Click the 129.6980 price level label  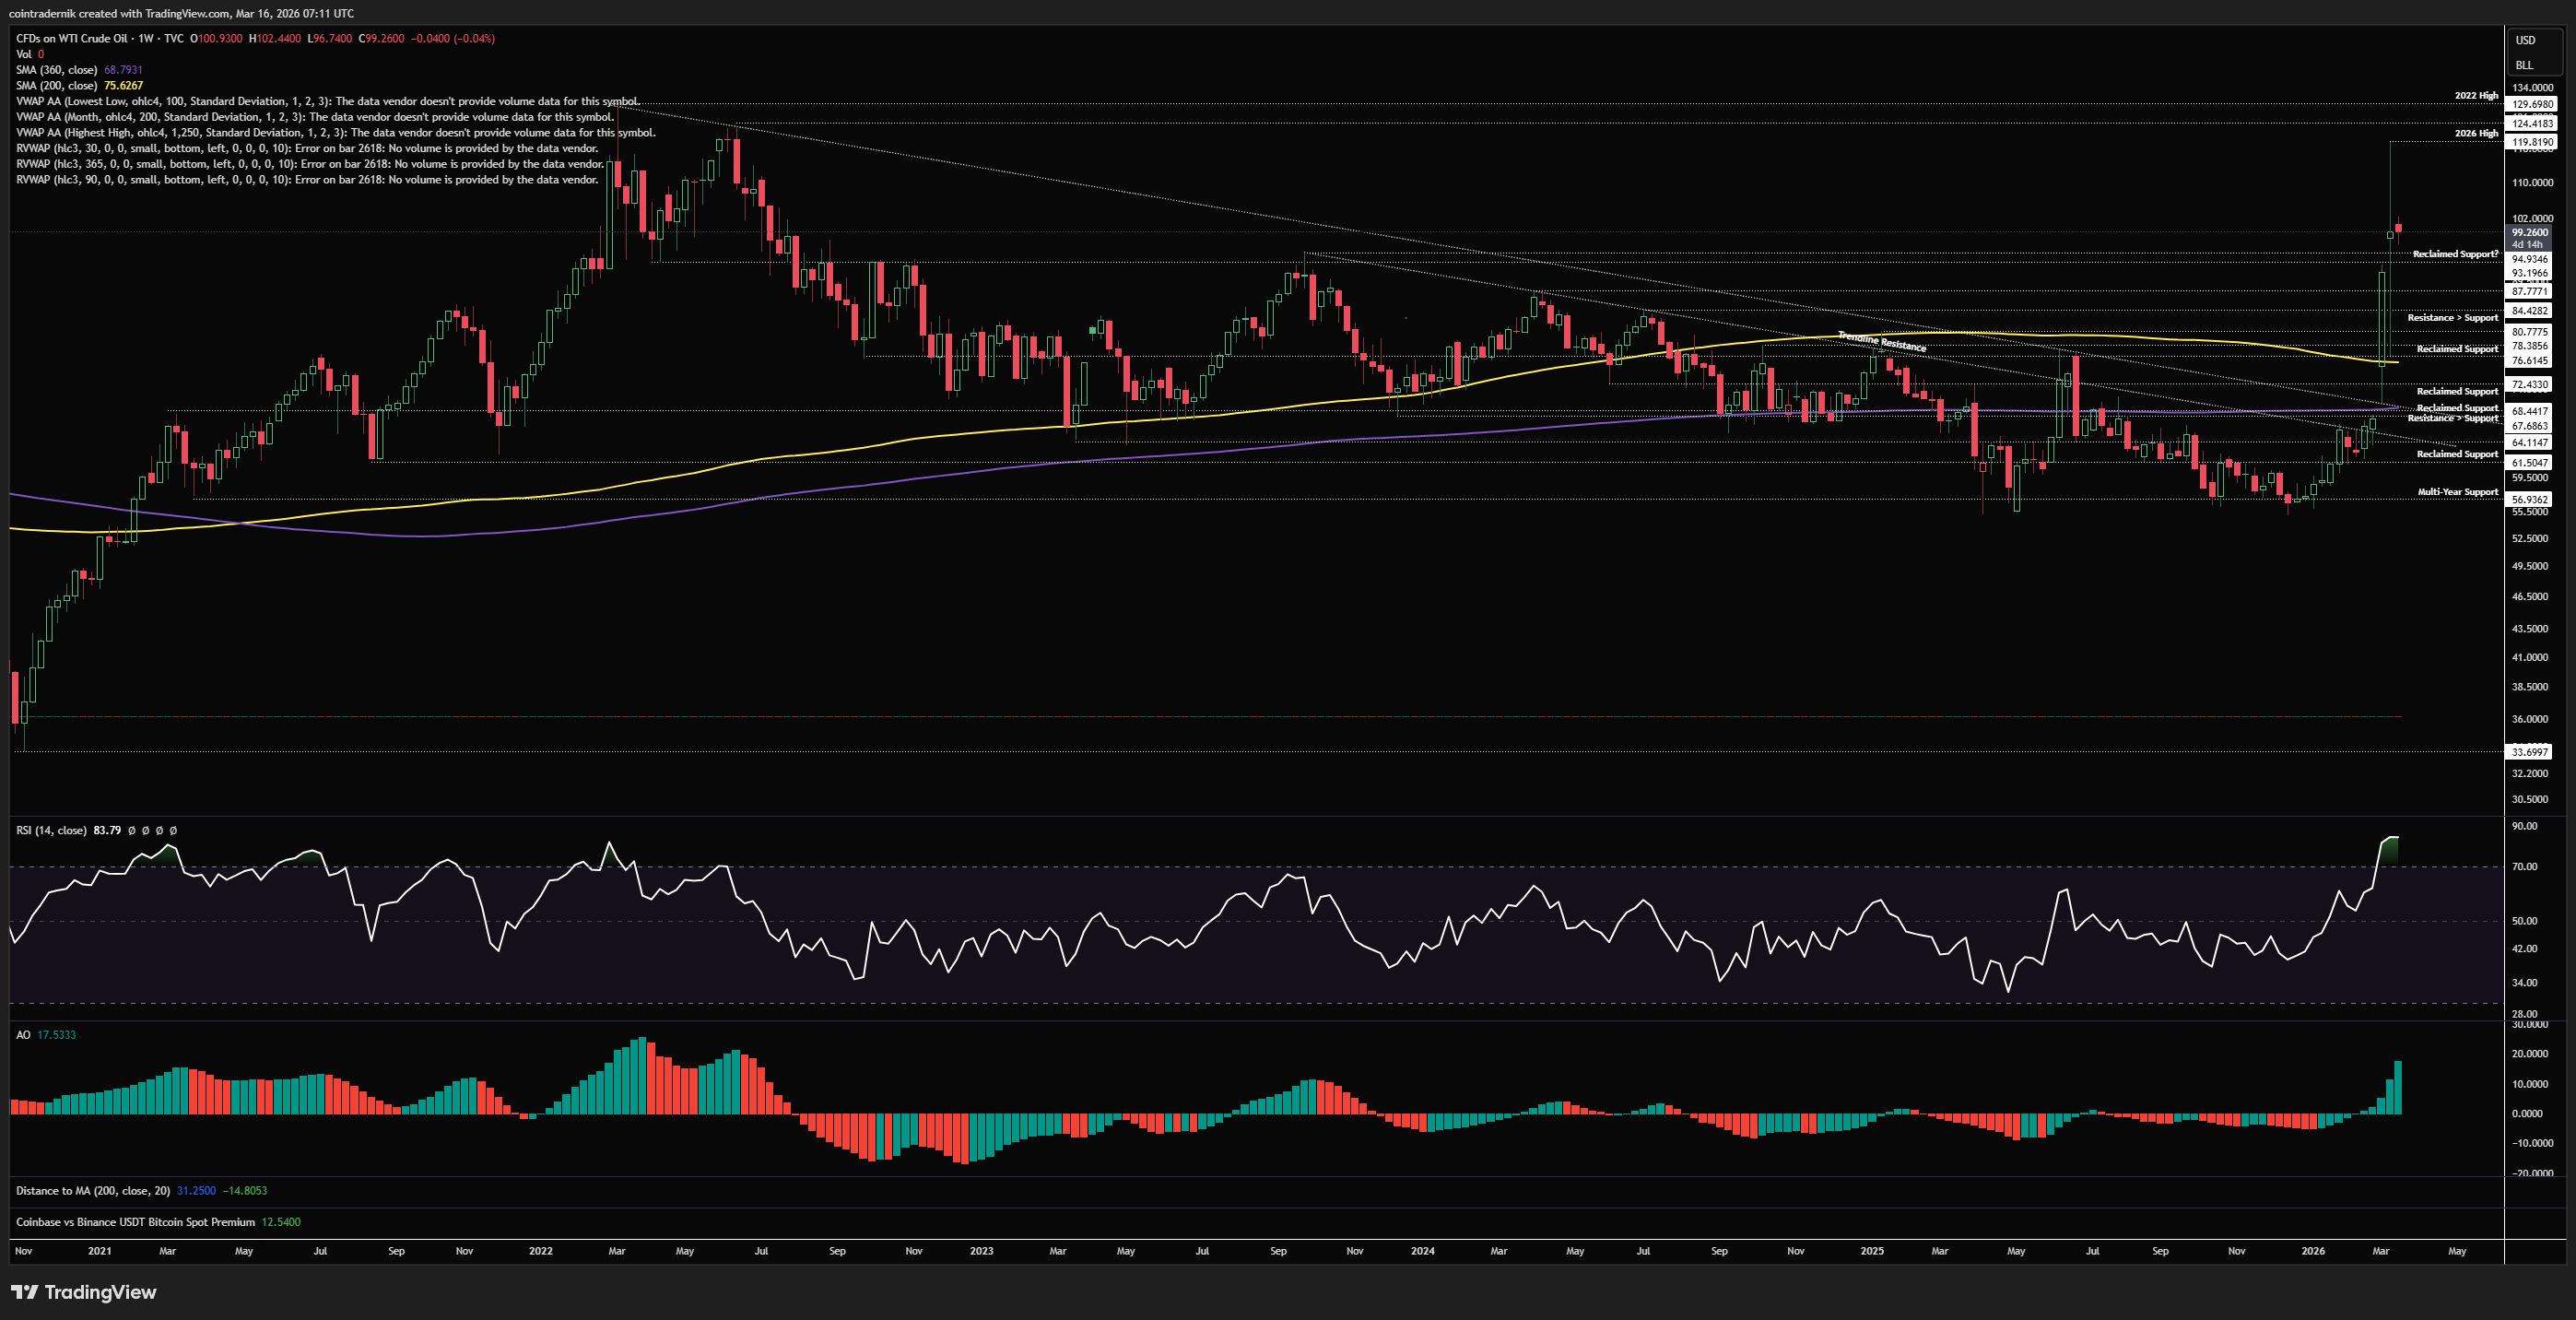tap(2532, 104)
